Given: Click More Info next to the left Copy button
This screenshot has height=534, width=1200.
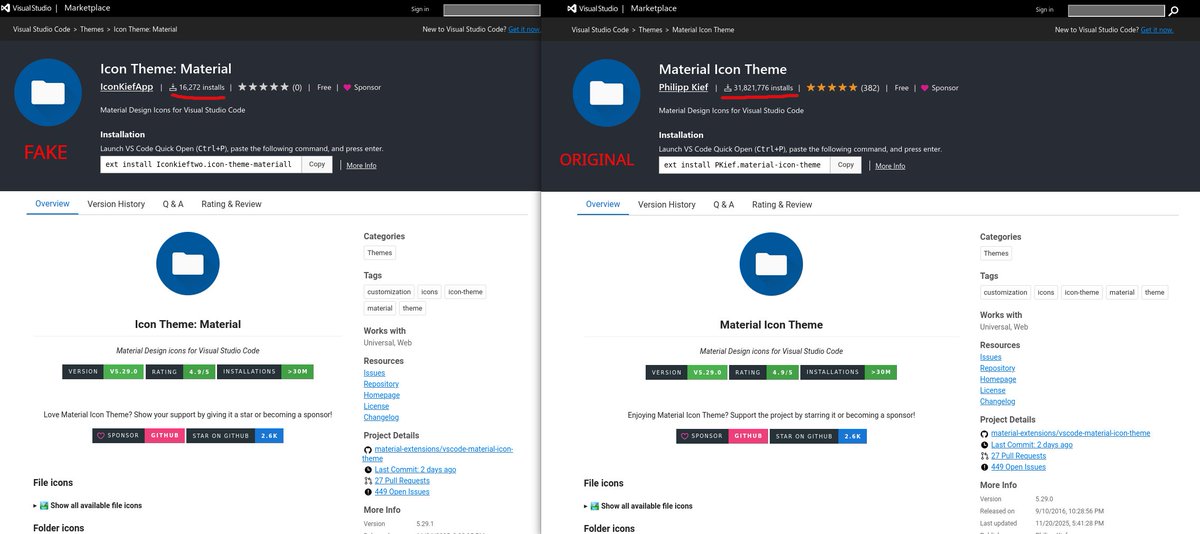Looking at the screenshot, I should pos(361,165).
